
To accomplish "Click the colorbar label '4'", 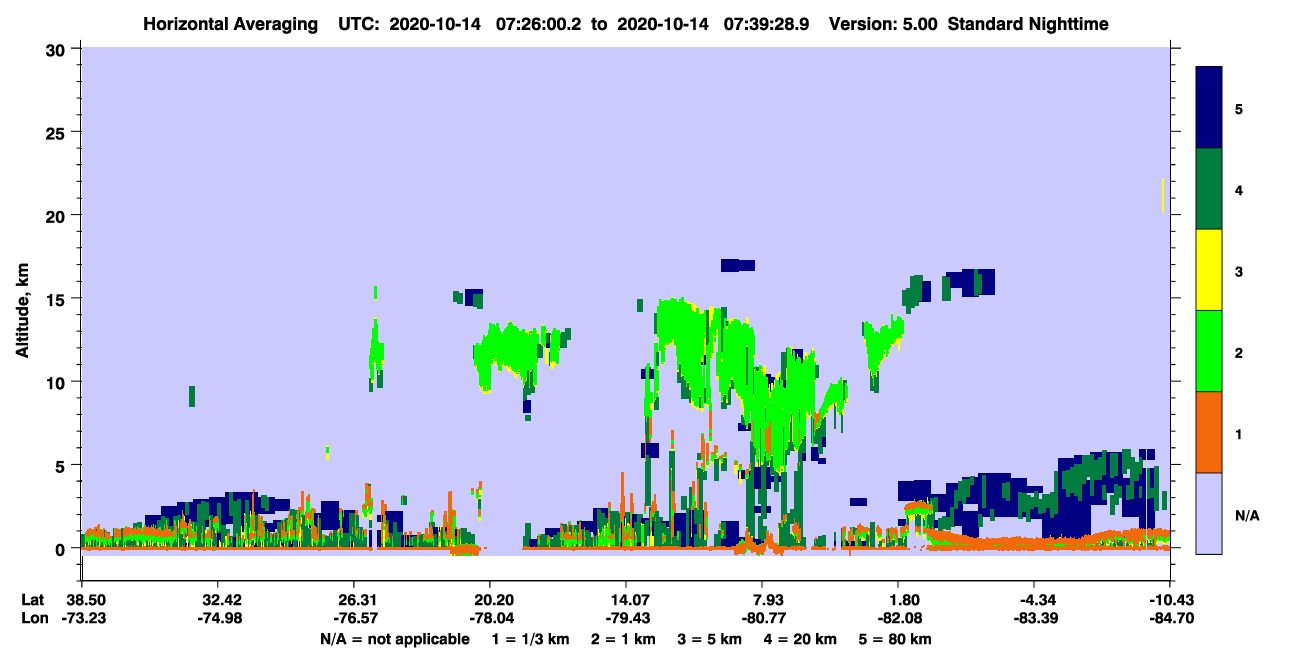I will (1239, 189).
